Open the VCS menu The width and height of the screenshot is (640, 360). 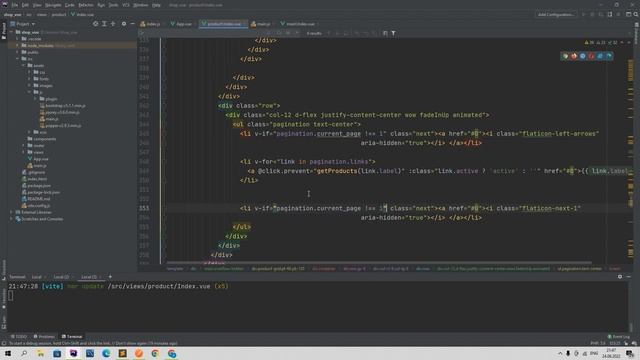126,5
